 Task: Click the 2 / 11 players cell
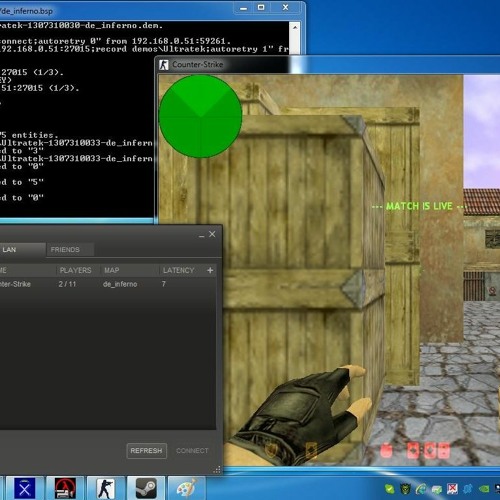(x=67, y=284)
